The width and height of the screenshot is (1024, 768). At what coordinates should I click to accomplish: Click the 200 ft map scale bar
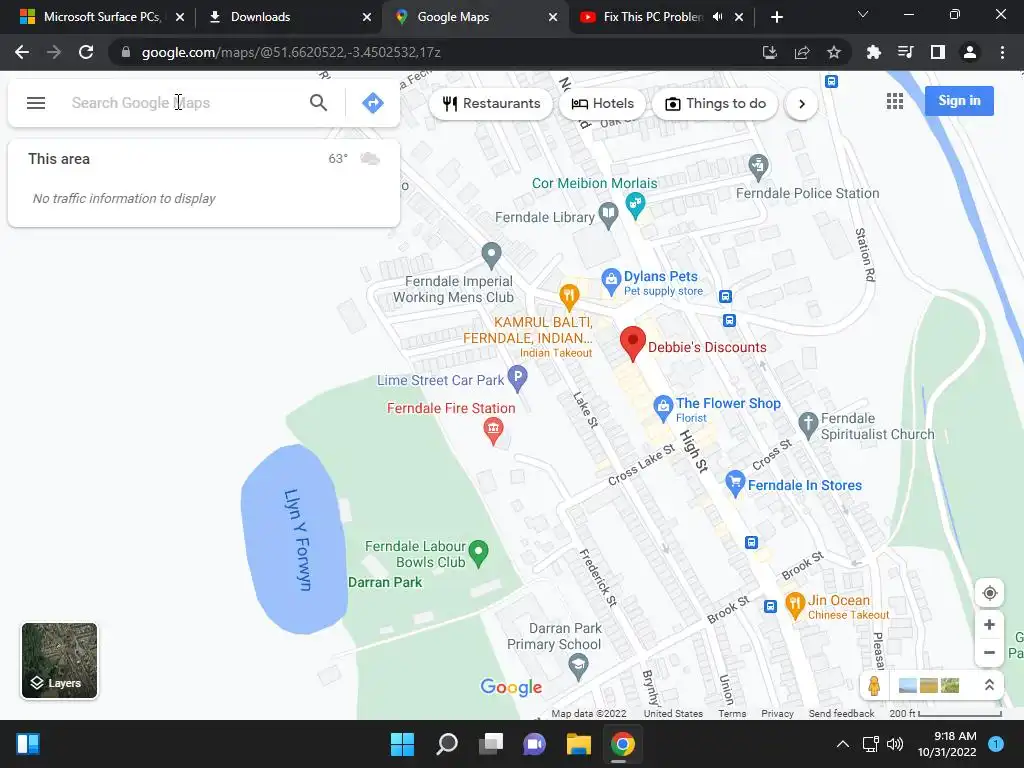coord(946,714)
